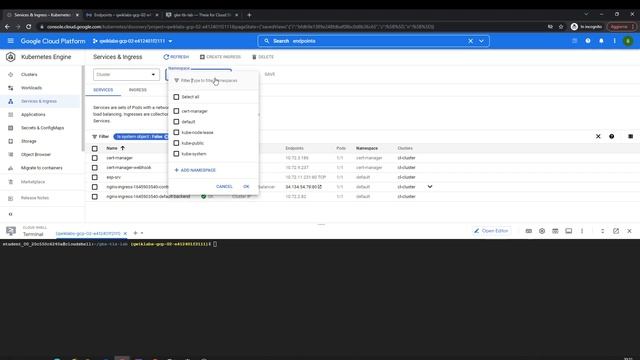Click the Release Notes sidebar icon

(x=11, y=198)
